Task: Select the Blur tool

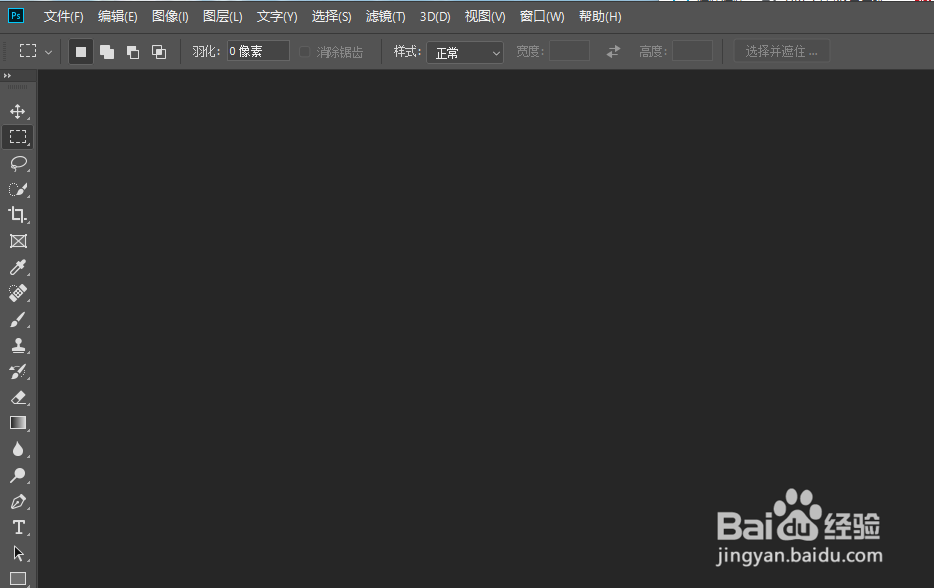Action: (x=18, y=449)
